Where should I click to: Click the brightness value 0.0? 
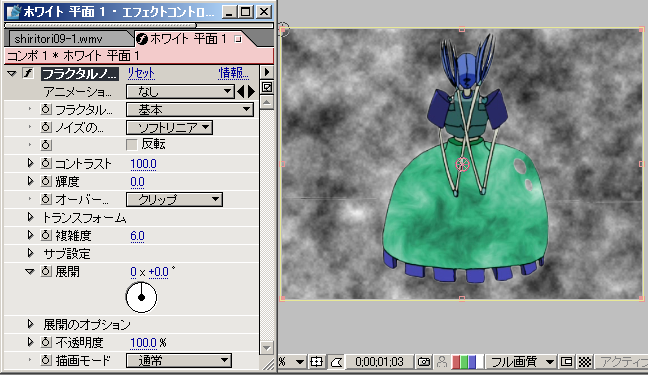click(137, 182)
